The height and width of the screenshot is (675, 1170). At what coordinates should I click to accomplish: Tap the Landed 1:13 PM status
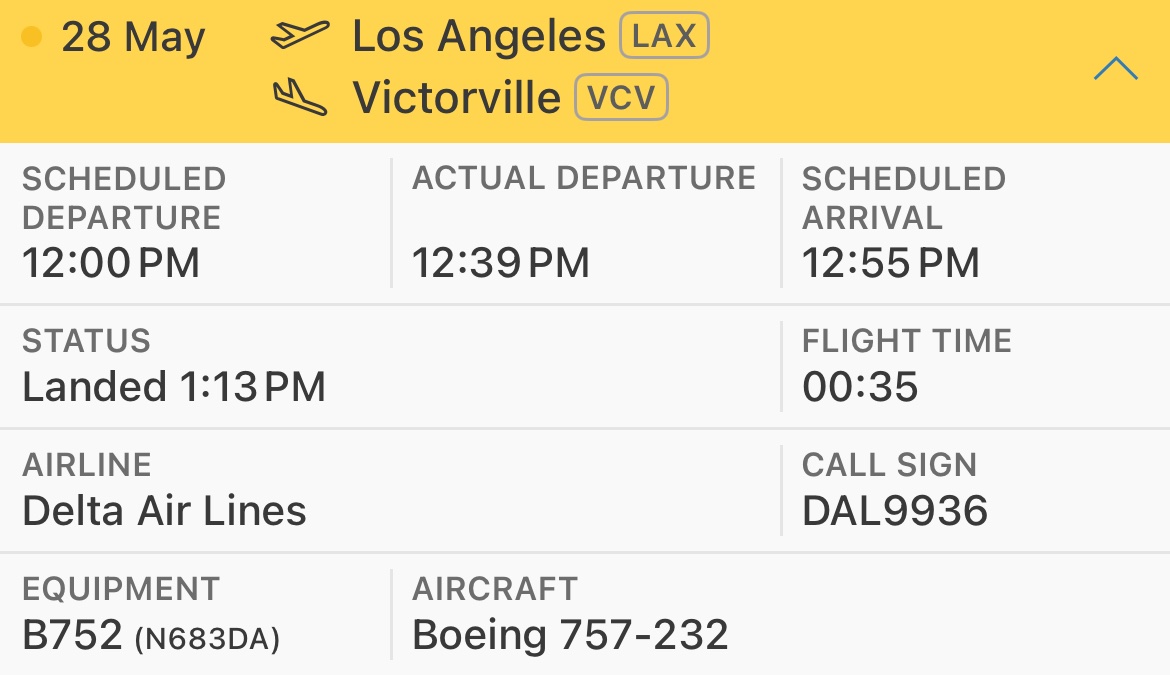(x=174, y=387)
